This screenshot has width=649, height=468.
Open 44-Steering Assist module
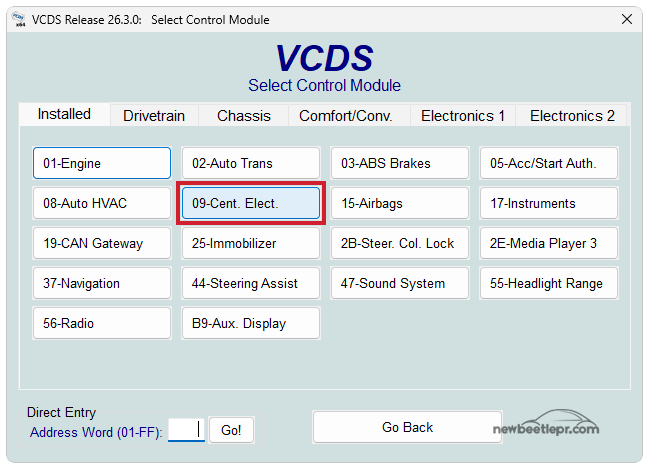tap(251, 283)
